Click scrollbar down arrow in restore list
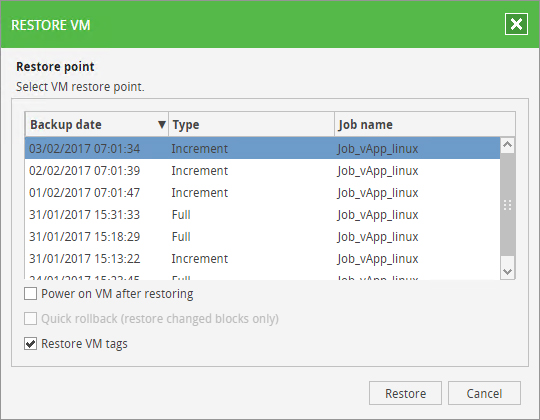Viewport: 540px width, 420px height. coord(507,272)
